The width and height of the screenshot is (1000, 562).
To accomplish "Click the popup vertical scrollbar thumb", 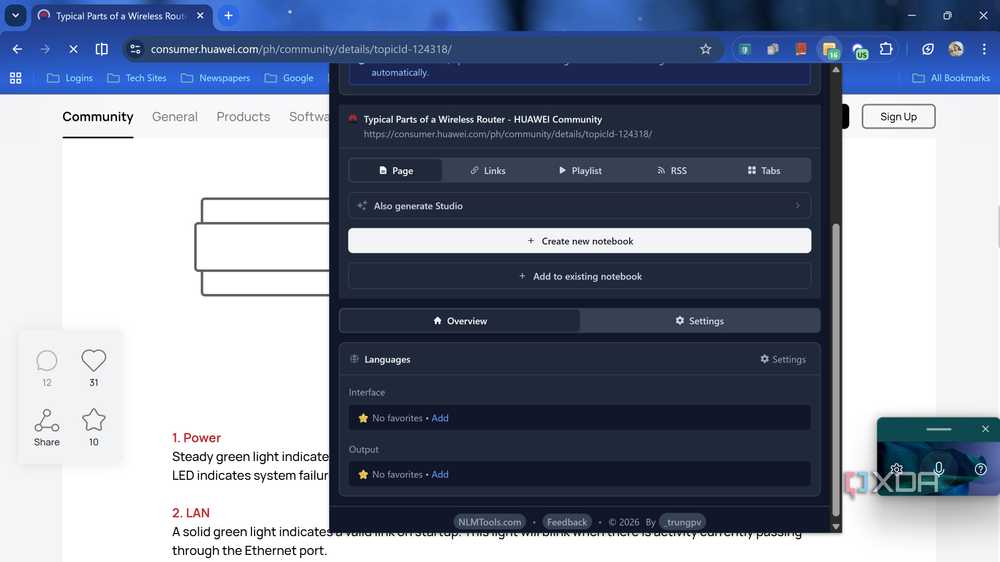I will [x=835, y=370].
